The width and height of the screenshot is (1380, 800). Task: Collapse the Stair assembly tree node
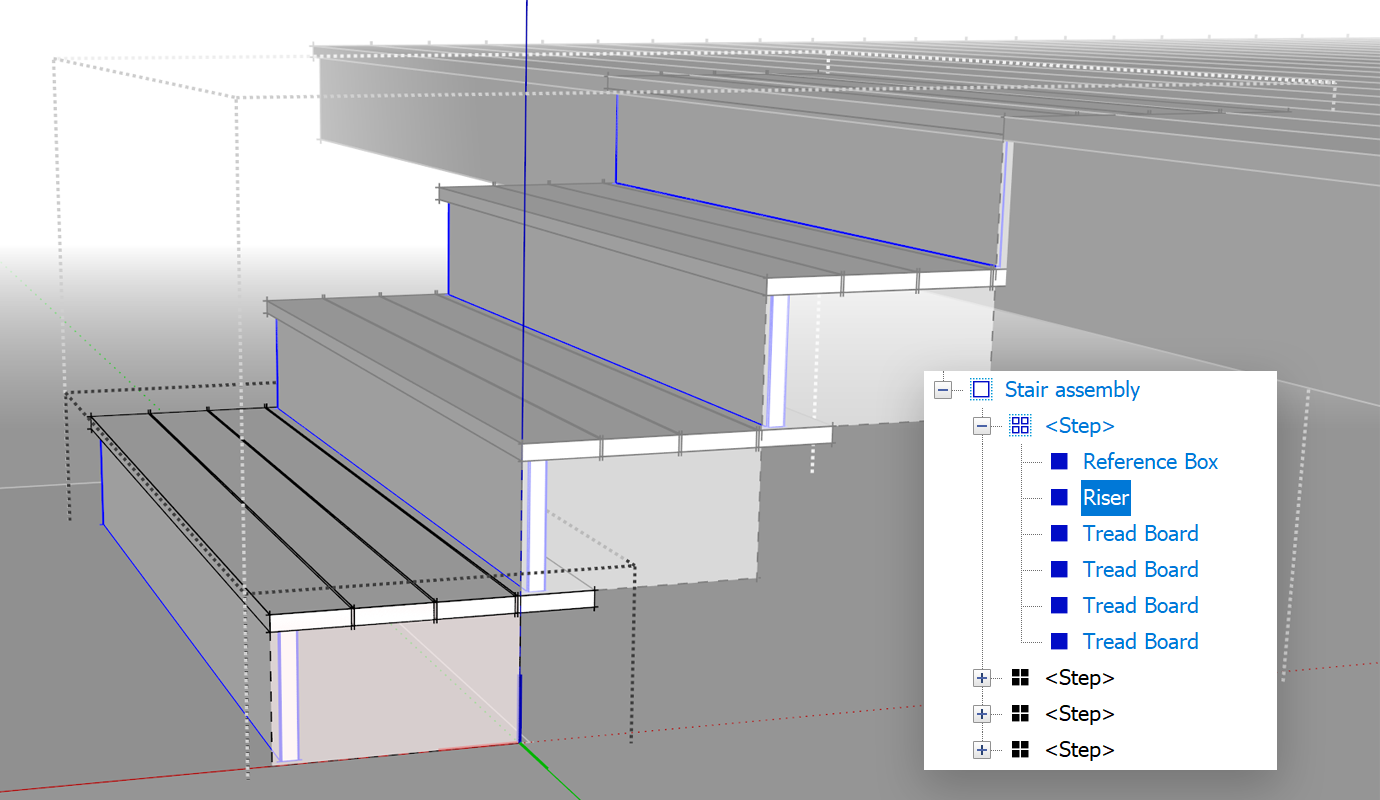943,389
